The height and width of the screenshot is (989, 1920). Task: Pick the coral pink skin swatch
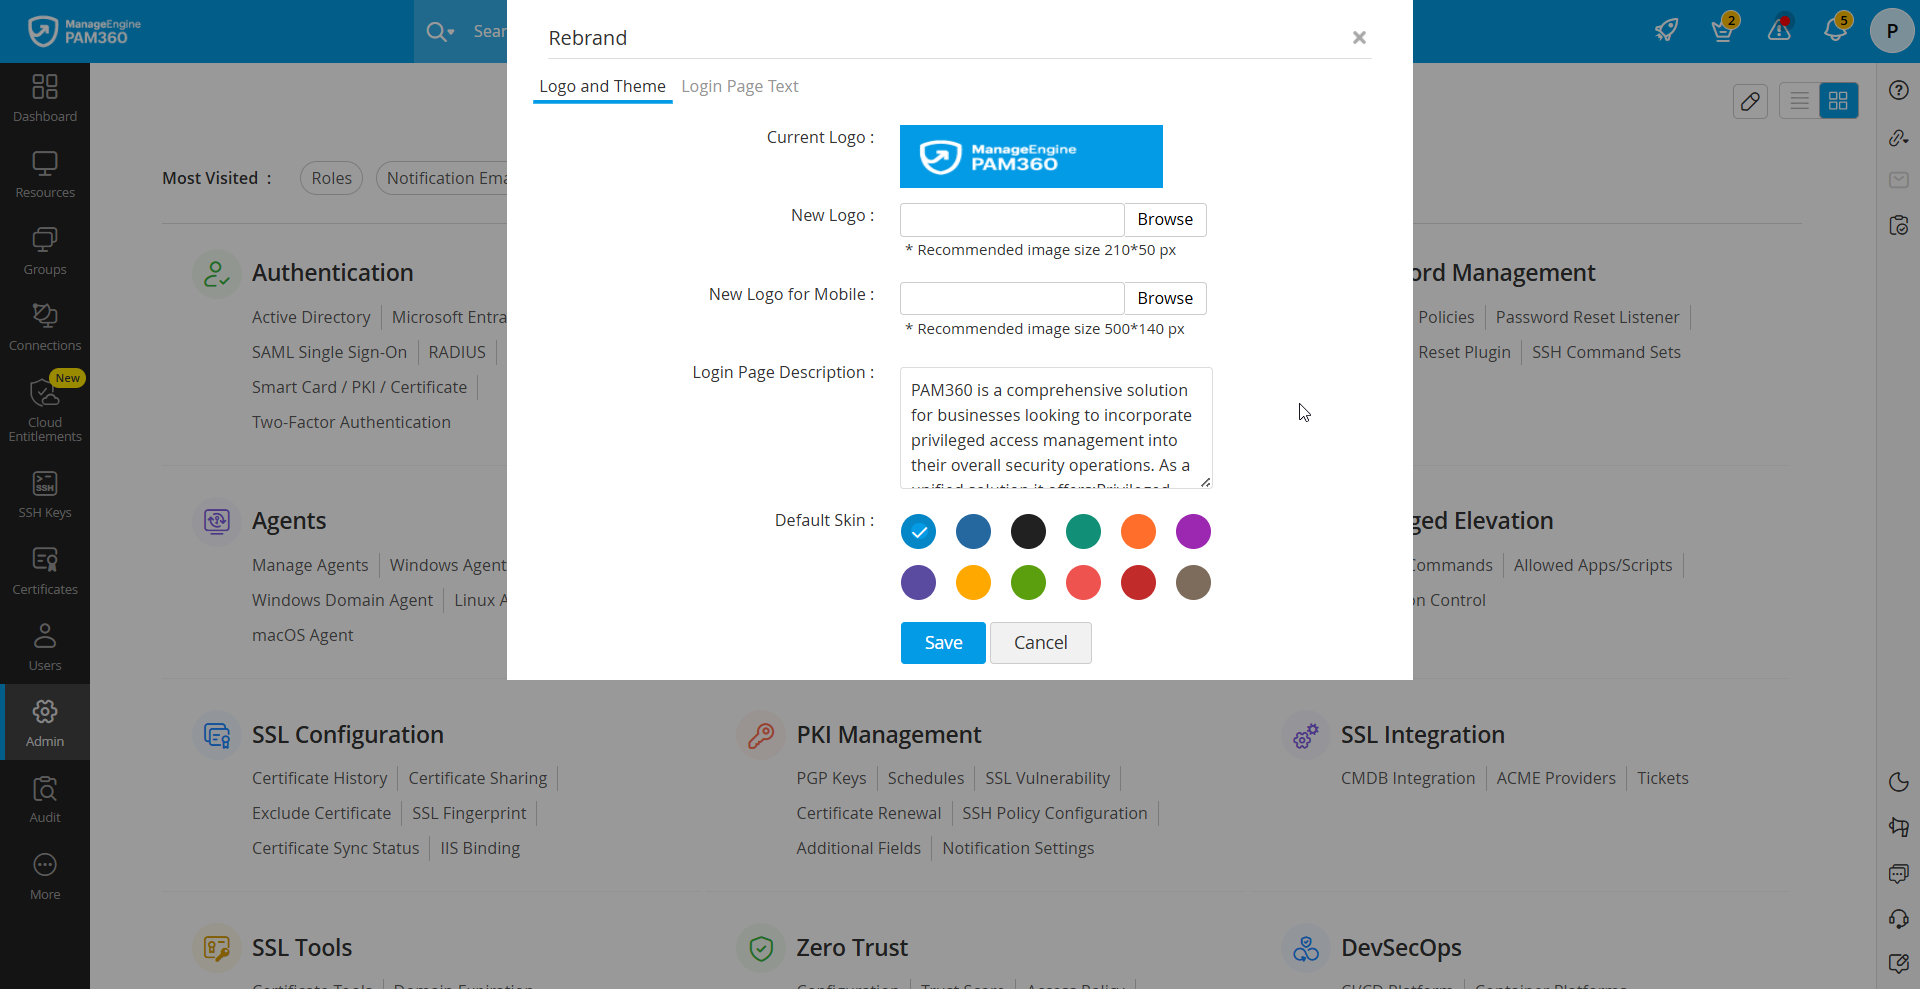click(1083, 583)
